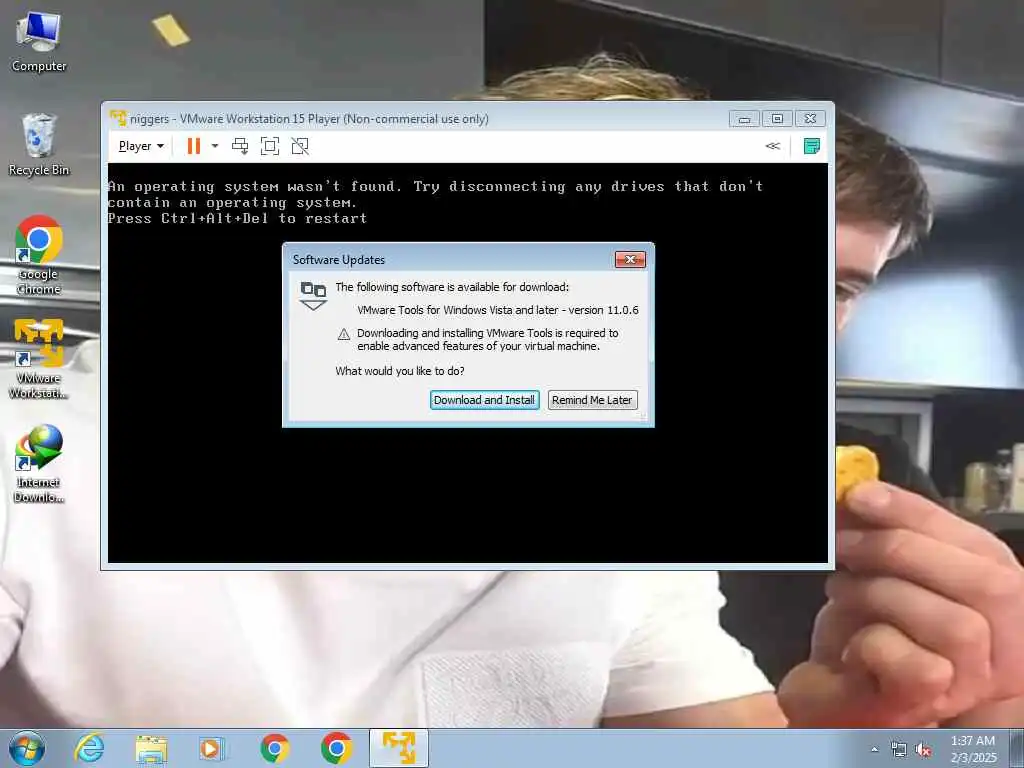The width and height of the screenshot is (1024, 768).
Task: Open Windows Explorer from taskbar
Action: [151, 748]
